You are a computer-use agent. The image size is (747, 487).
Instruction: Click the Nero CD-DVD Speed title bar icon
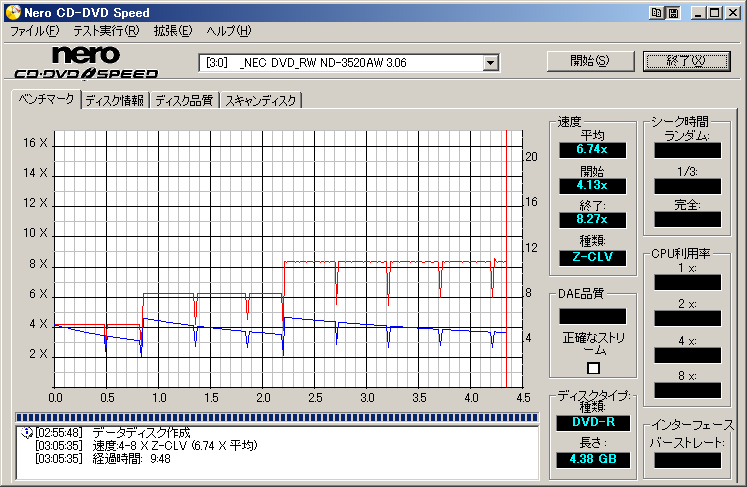tap(11, 12)
